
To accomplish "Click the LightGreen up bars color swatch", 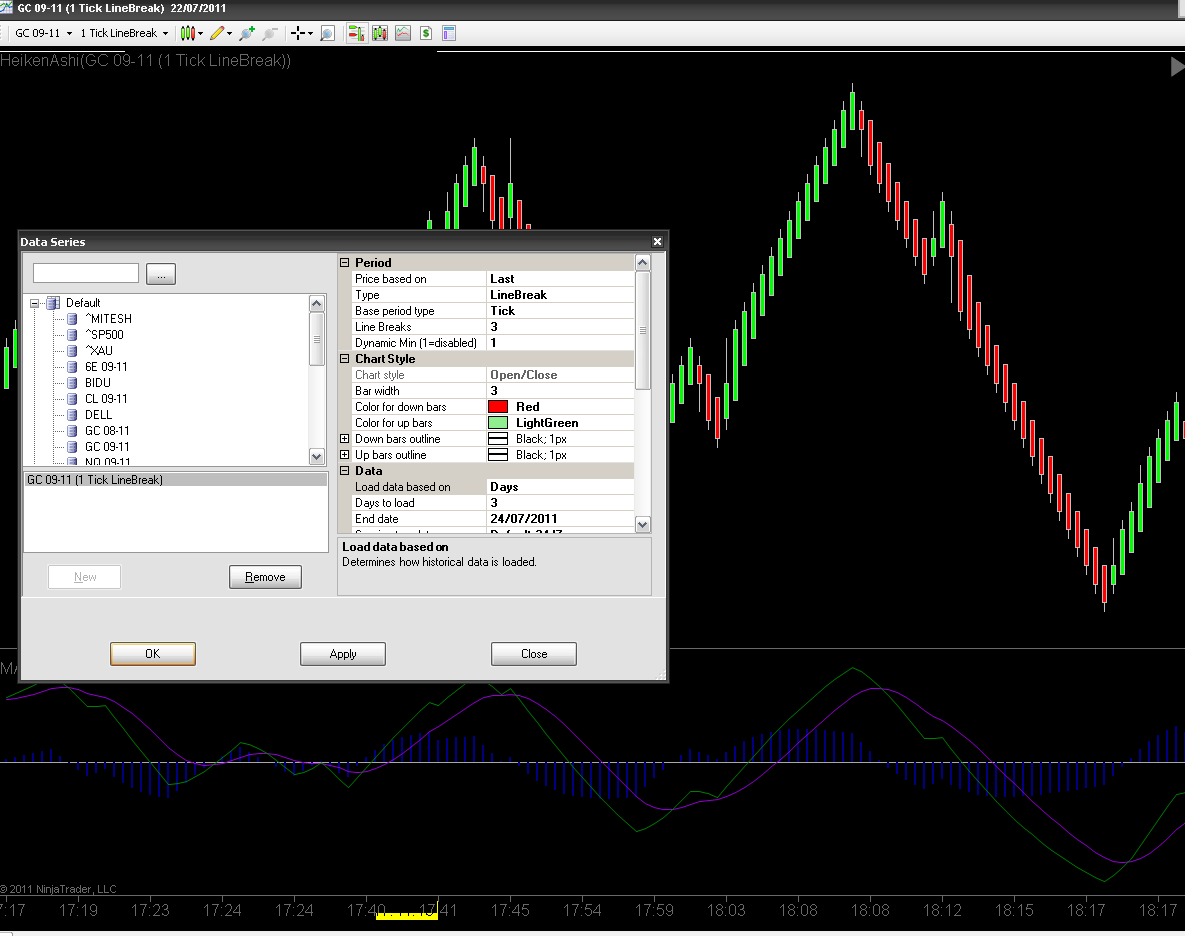I will [x=498, y=422].
